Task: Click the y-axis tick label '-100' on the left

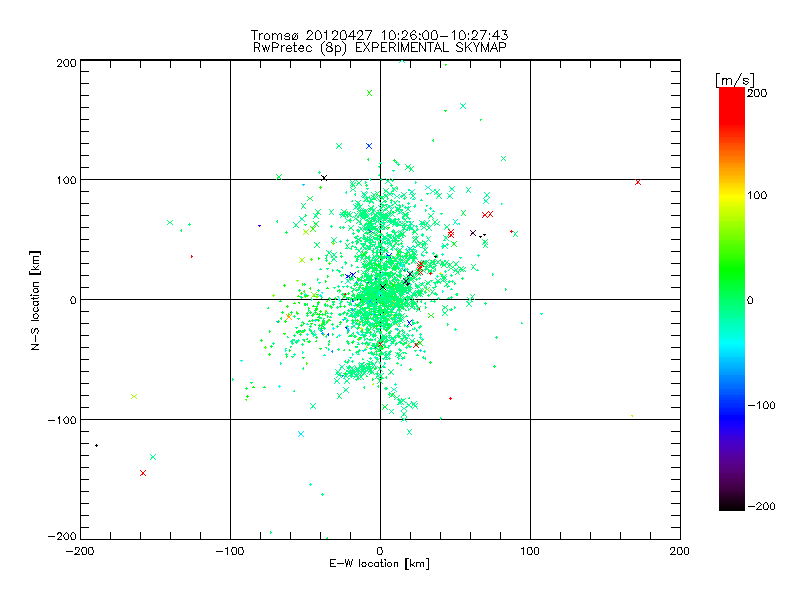Action: [x=62, y=420]
